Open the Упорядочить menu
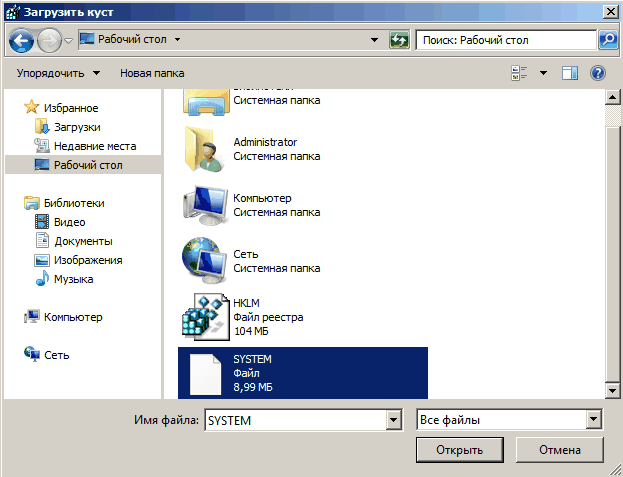This screenshot has width=623, height=477. [58, 73]
